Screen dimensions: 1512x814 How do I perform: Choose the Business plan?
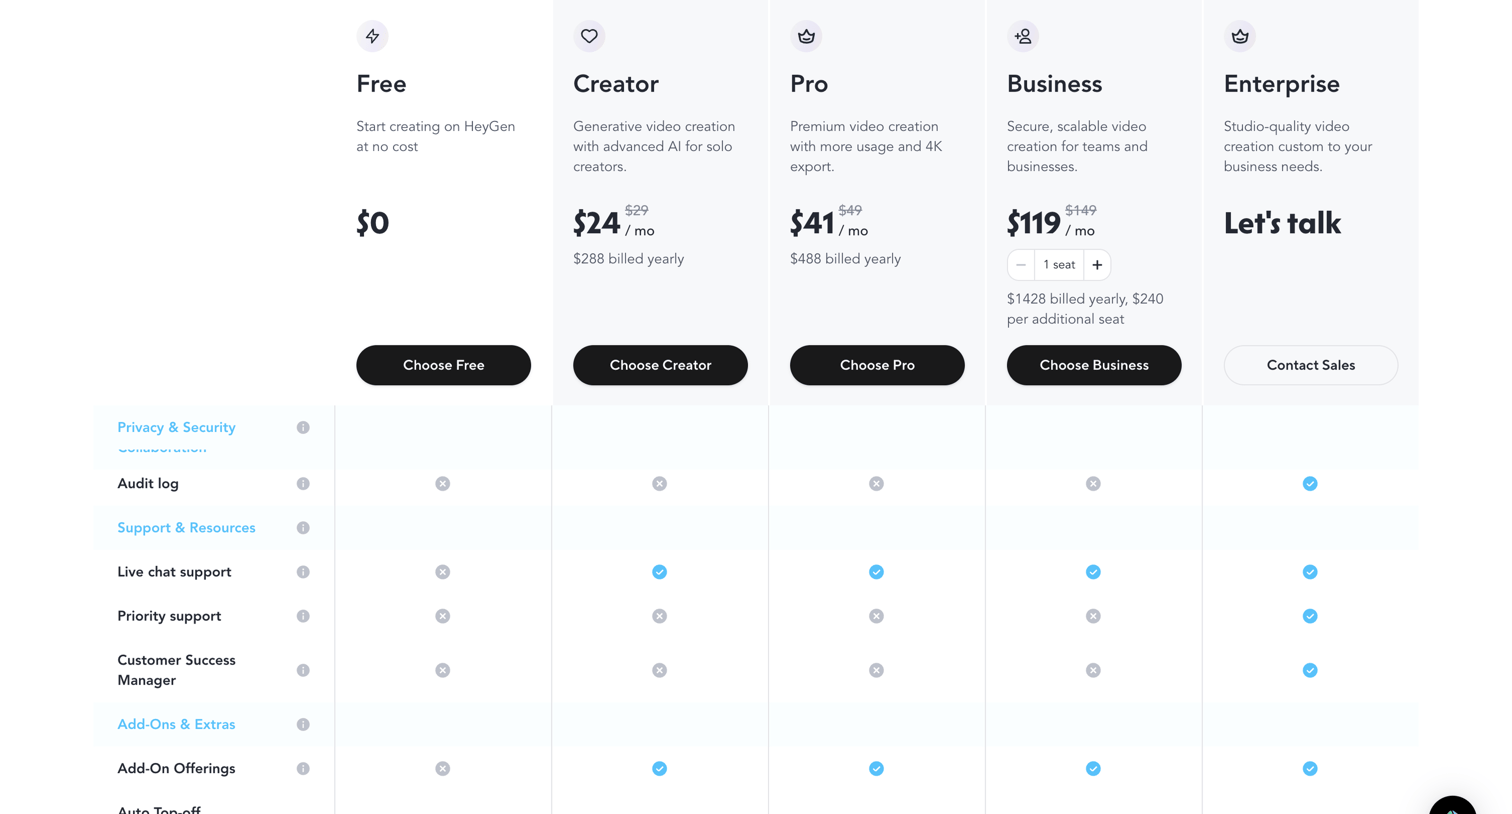coord(1094,365)
